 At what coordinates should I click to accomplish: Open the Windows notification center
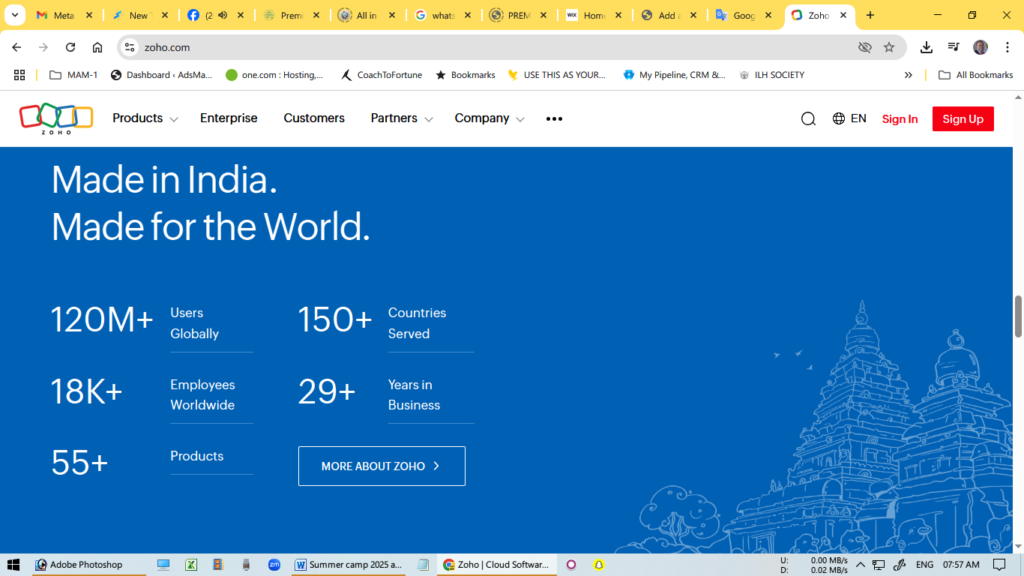[x=999, y=564]
